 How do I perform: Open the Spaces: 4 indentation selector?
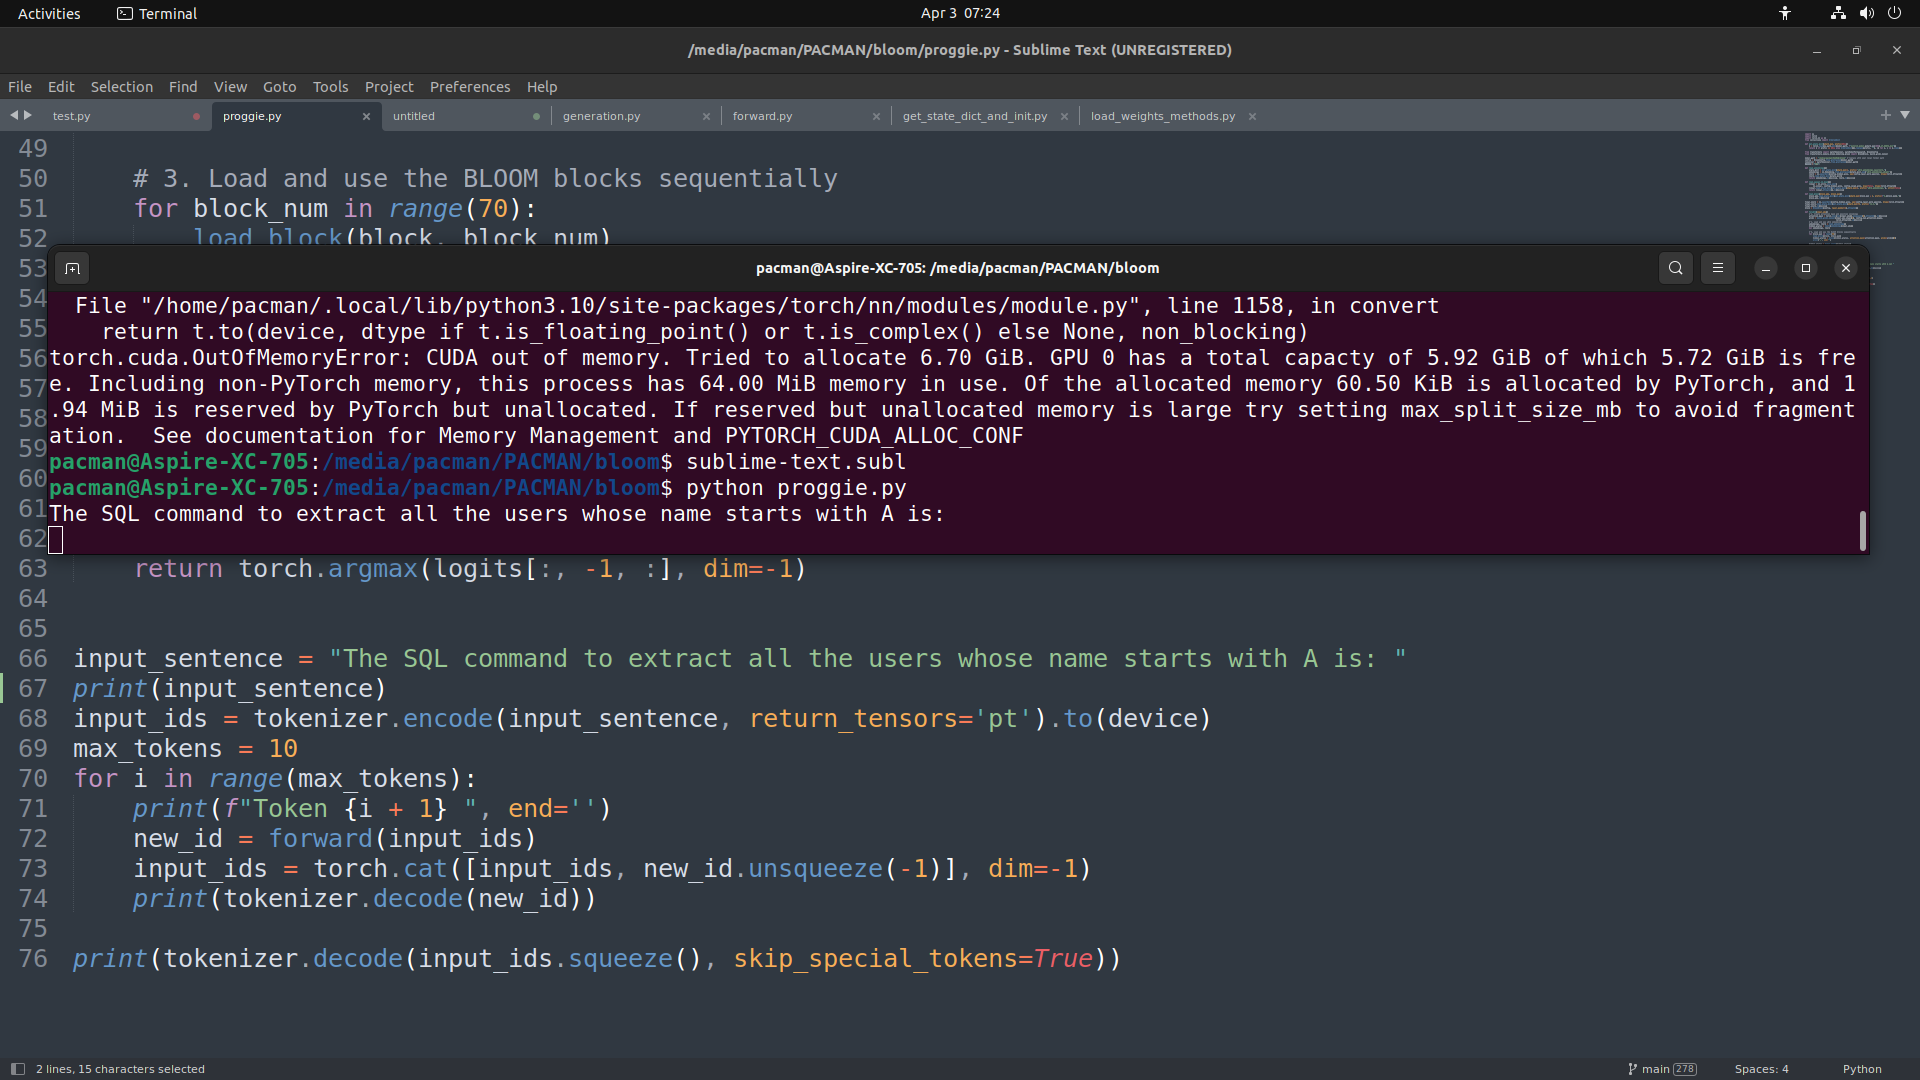click(x=1761, y=1069)
